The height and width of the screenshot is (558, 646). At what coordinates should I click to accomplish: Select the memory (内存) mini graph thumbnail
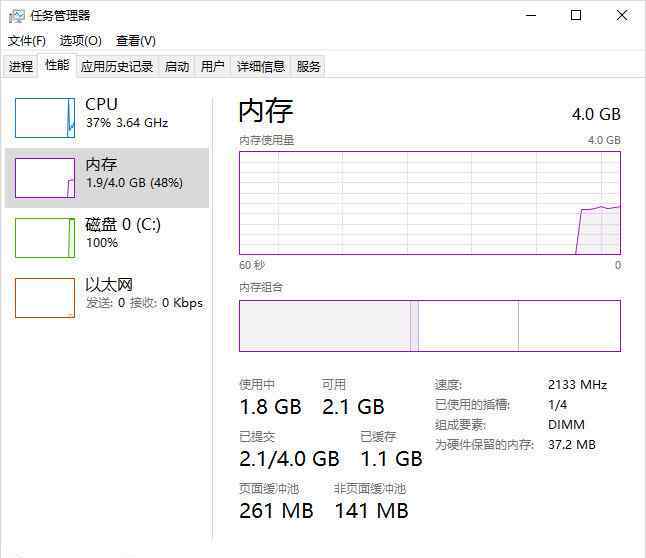click(45, 178)
